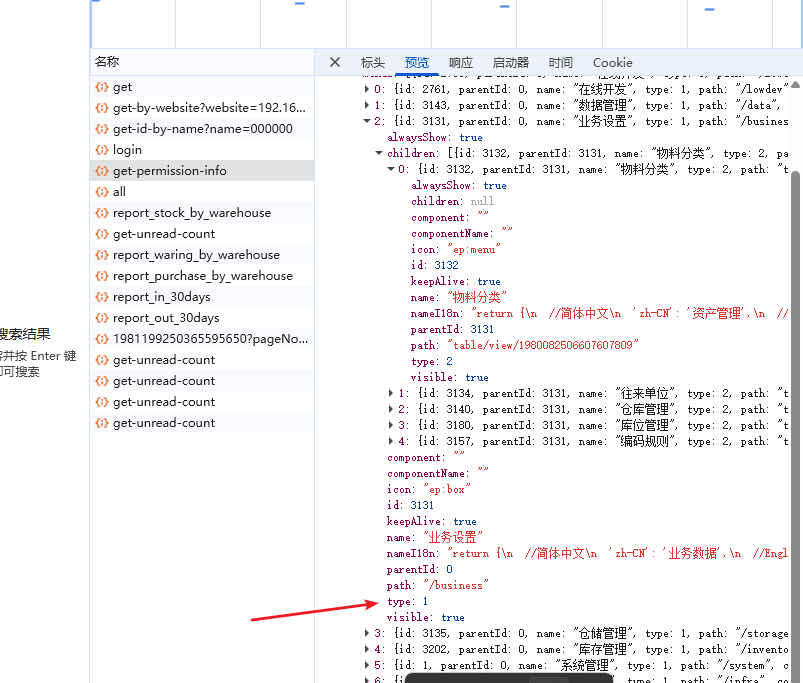Click icon next to report_stock_by_warehouse
The height and width of the screenshot is (683, 803).
coord(102,213)
